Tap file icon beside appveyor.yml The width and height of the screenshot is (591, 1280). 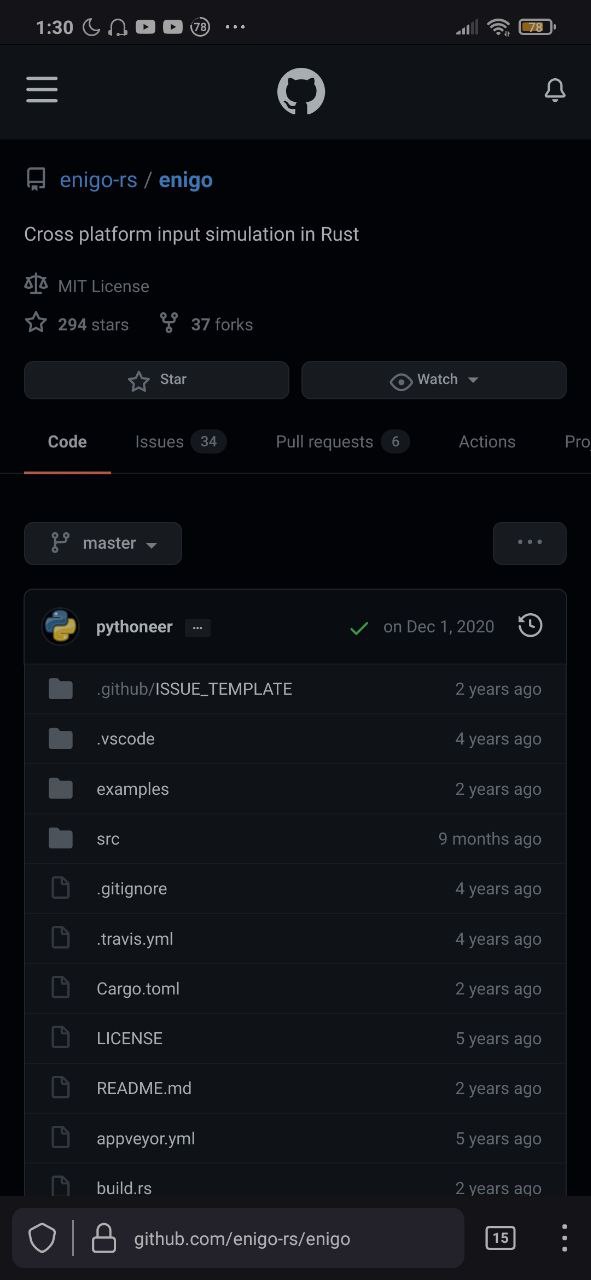61,1138
